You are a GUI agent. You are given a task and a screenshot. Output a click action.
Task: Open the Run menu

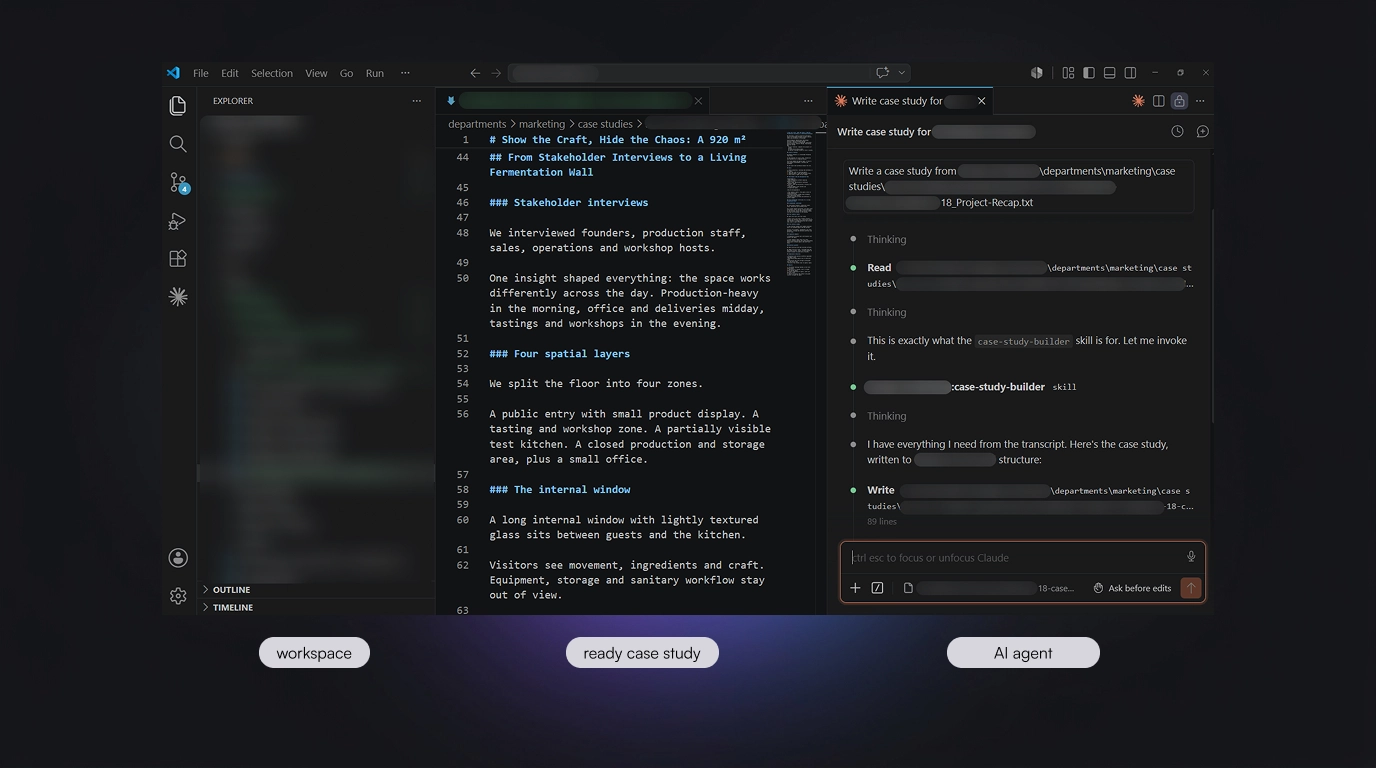coord(375,73)
